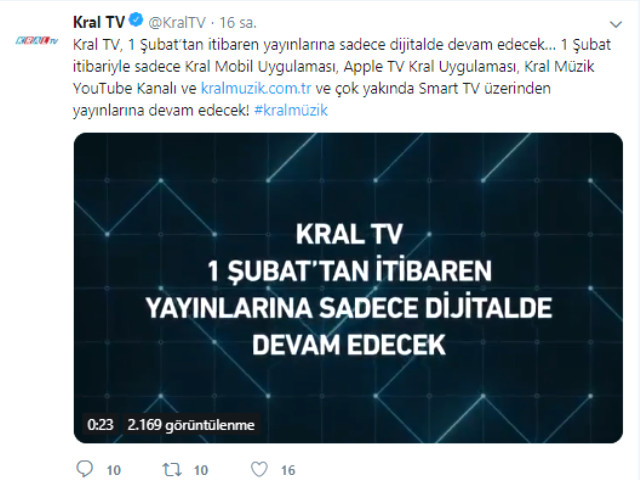Viewport: 640px width, 480px height.
Task: Click the 0:23 video duration label
Action: tap(100, 425)
